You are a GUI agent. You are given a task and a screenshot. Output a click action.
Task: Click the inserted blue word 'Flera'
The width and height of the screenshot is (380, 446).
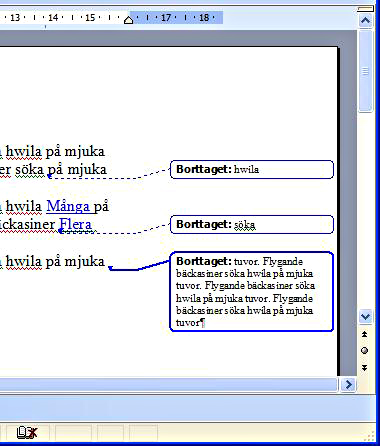pyautogui.click(x=75, y=225)
